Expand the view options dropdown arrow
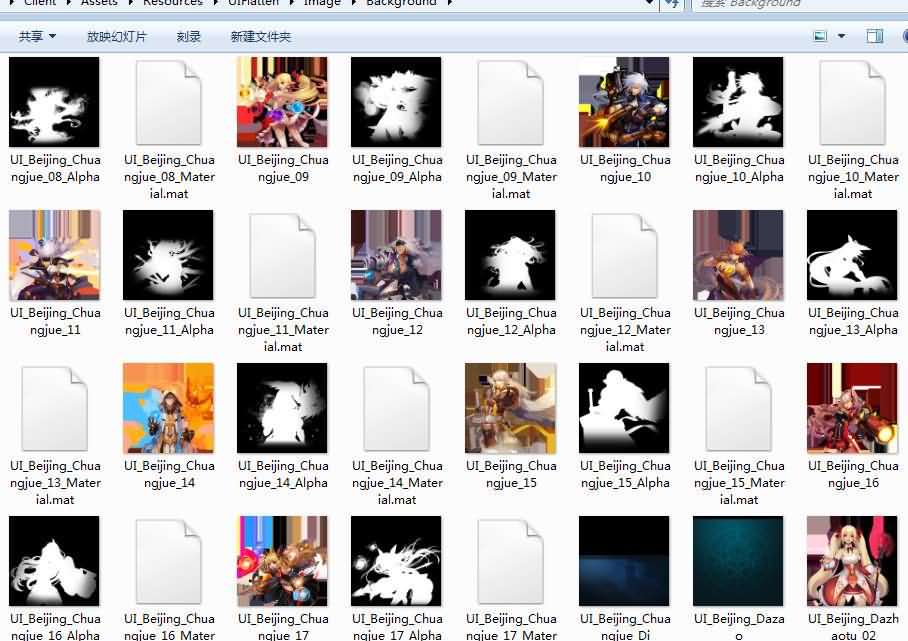The height and width of the screenshot is (641, 908). pyautogui.click(x=841, y=37)
